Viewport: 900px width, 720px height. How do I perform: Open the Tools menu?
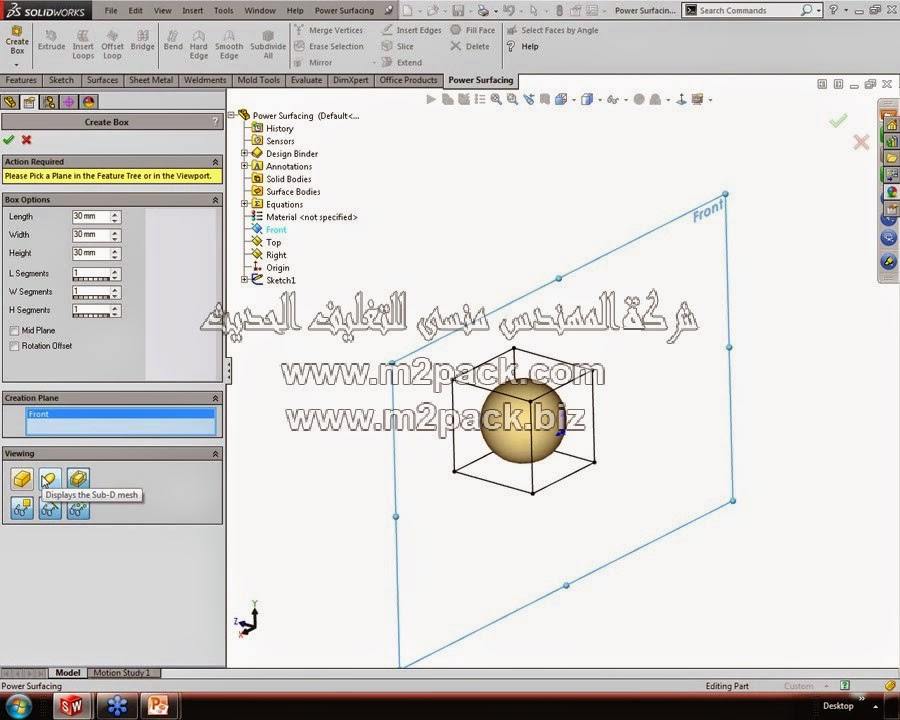pos(223,10)
